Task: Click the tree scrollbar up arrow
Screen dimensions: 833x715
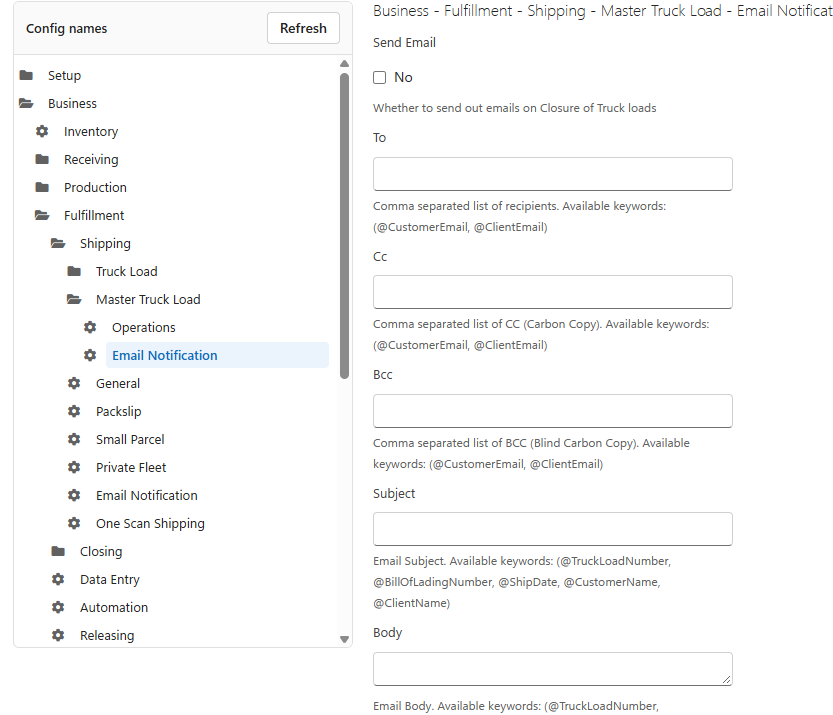Action: (344, 64)
